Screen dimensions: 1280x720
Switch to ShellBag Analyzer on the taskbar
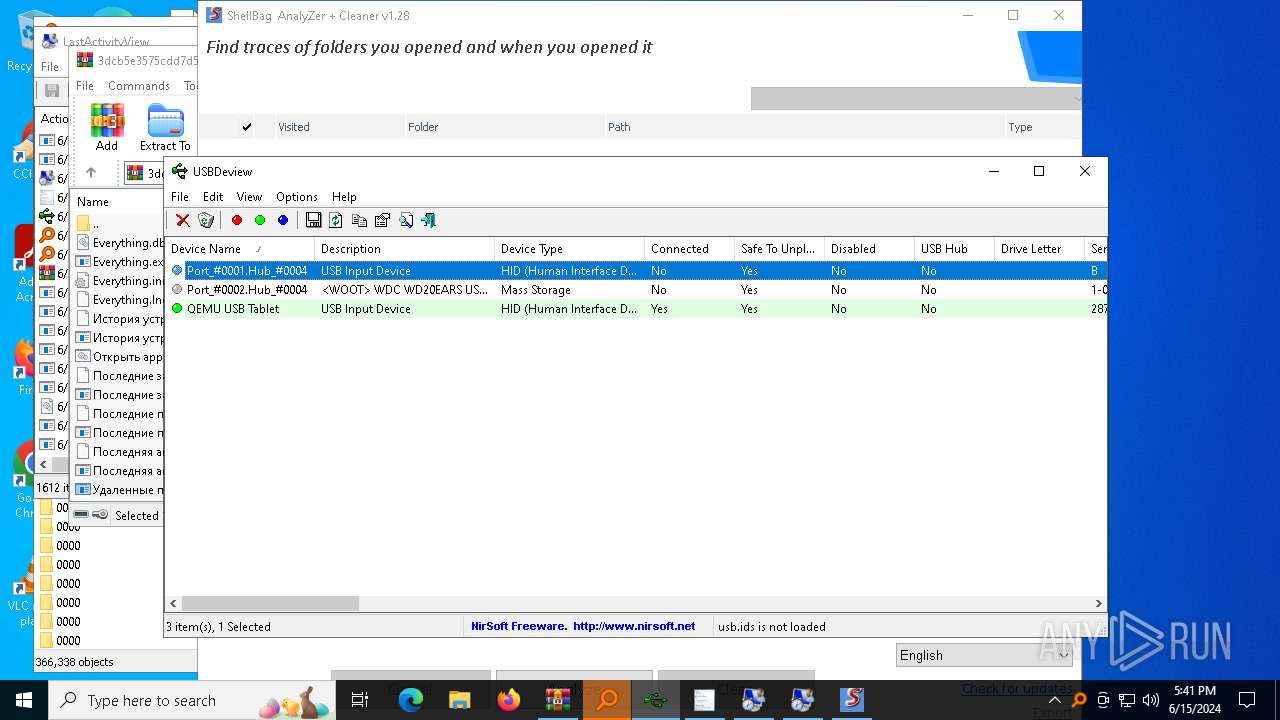[851, 700]
